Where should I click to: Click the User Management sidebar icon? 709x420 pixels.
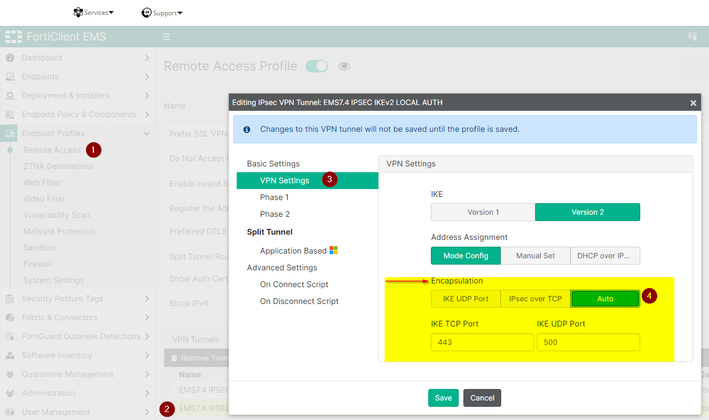10,412
